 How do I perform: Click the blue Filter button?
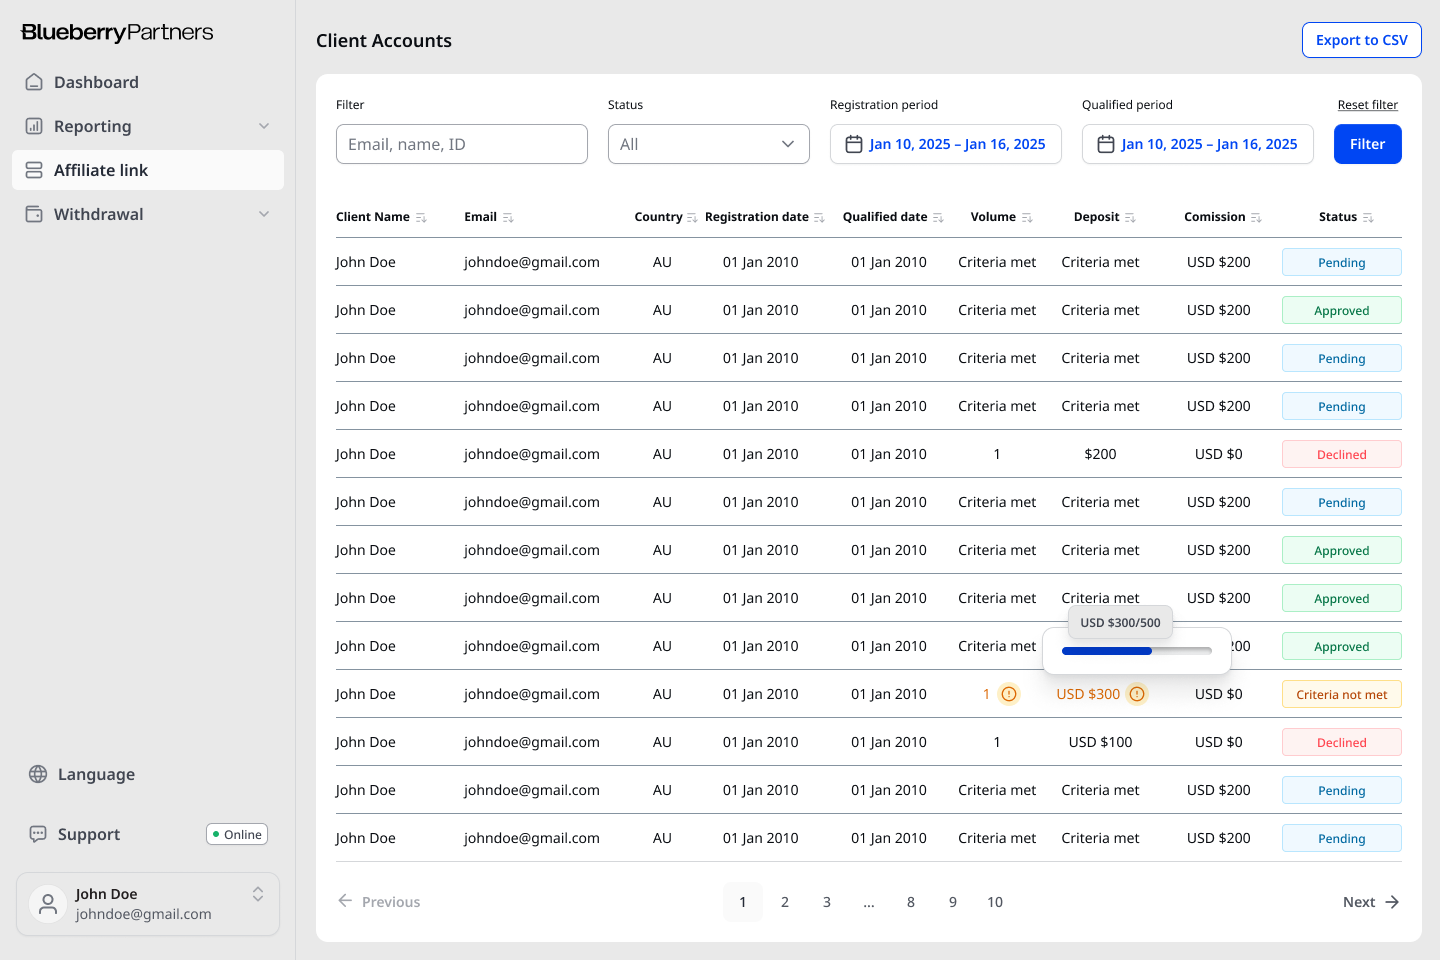coord(1368,144)
